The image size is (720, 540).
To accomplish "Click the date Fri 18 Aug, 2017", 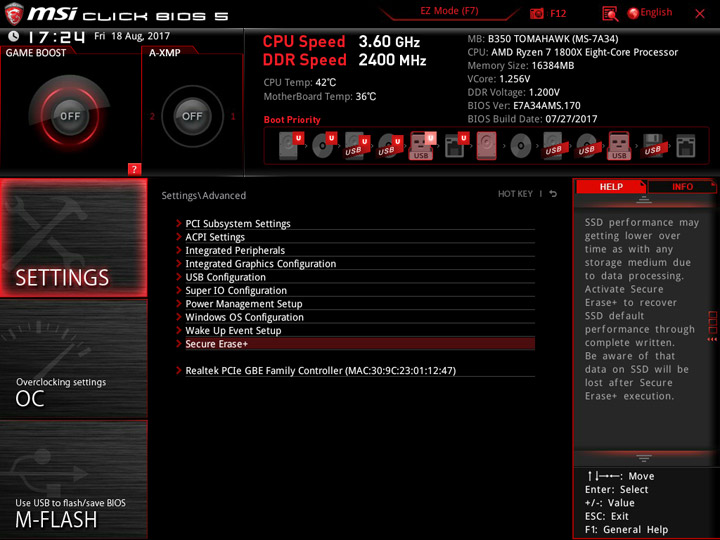I will (x=132, y=36).
